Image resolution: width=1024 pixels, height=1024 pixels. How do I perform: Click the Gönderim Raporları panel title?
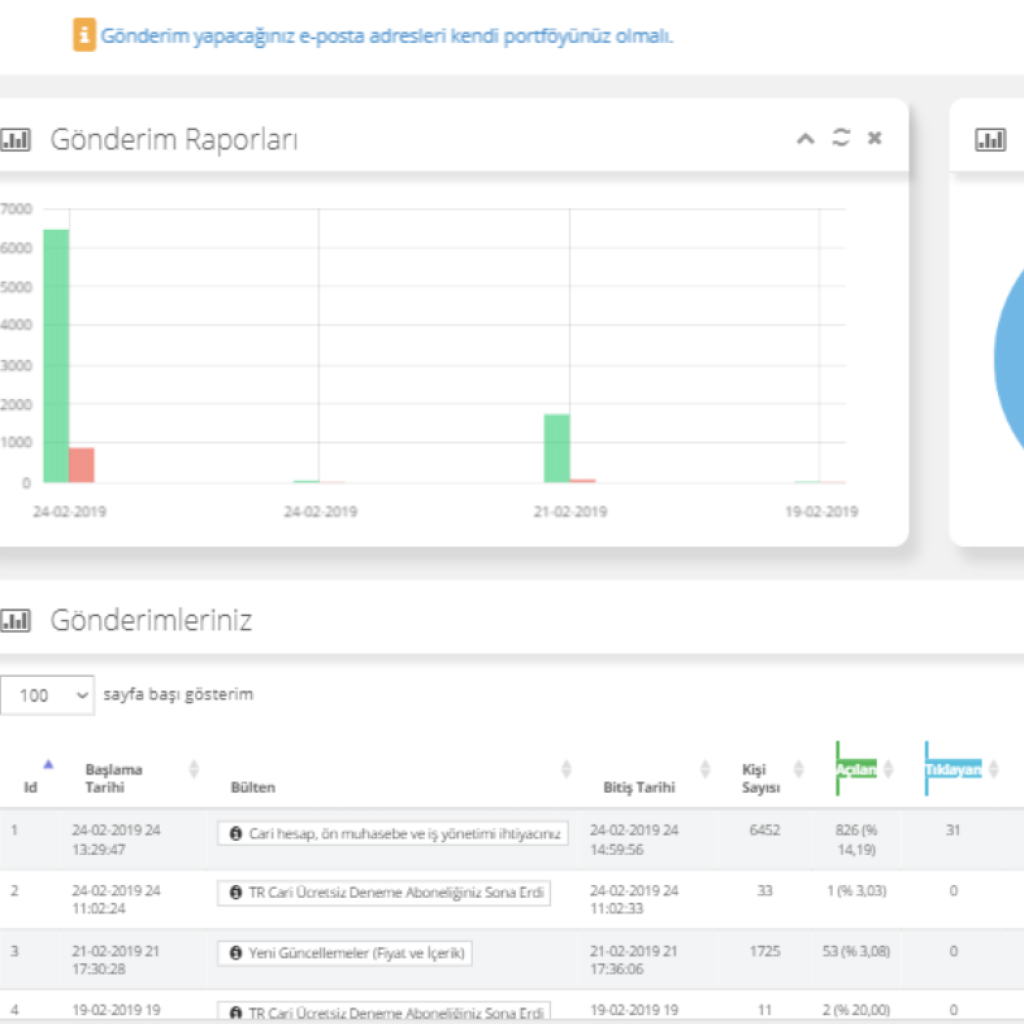click(x=174, y=139)
